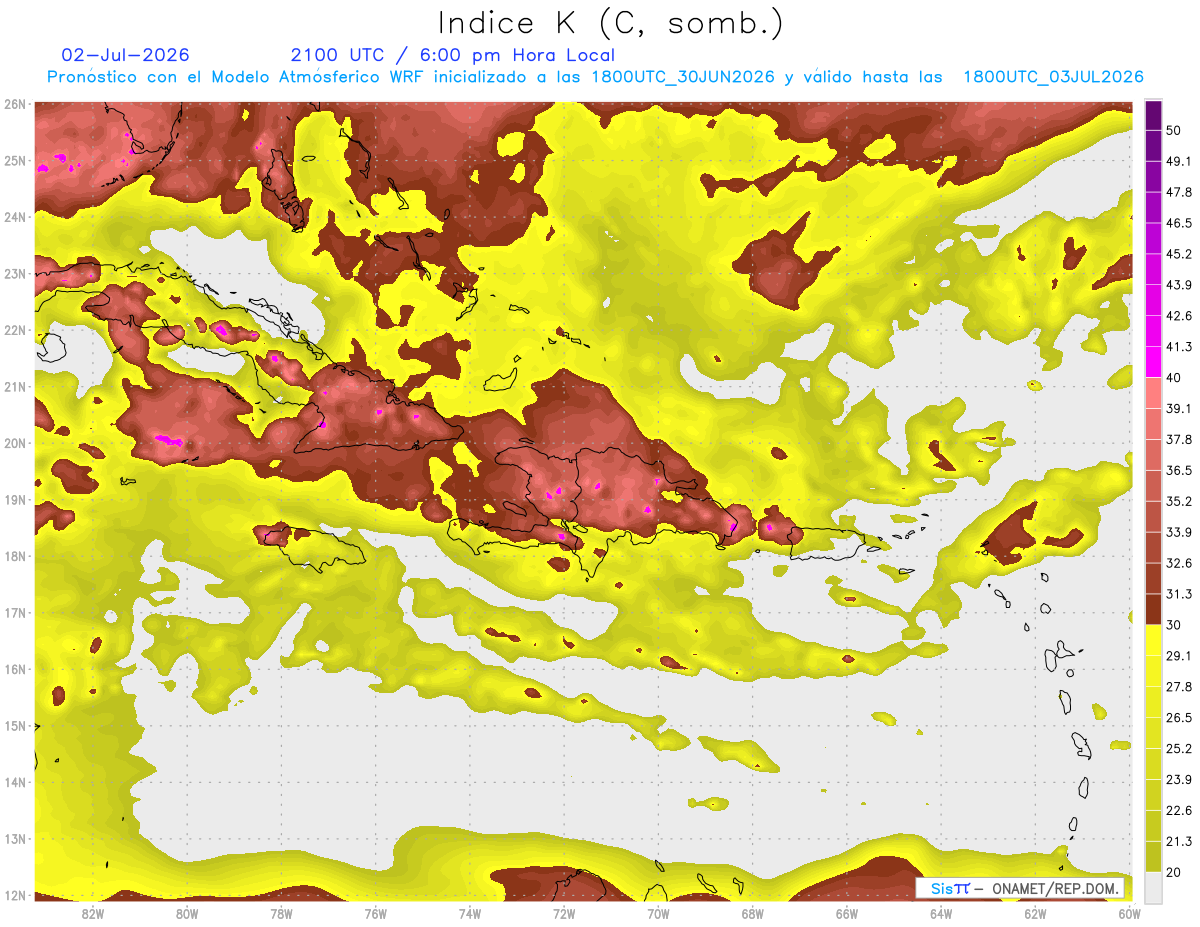Click the colorbar value '32.6'

click(1179, 563)
